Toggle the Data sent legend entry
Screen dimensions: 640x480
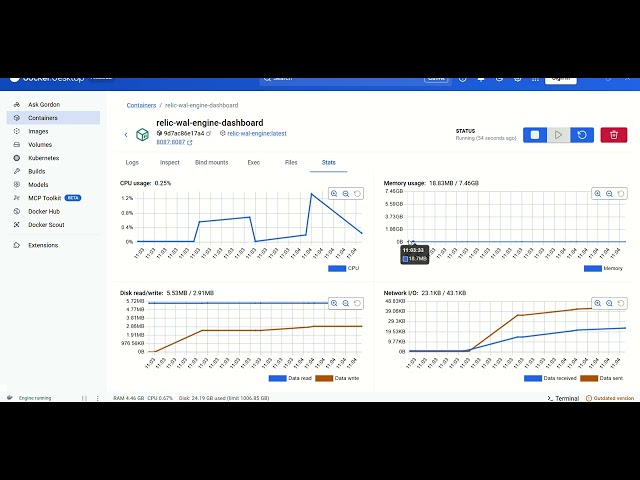click(602, 378)
